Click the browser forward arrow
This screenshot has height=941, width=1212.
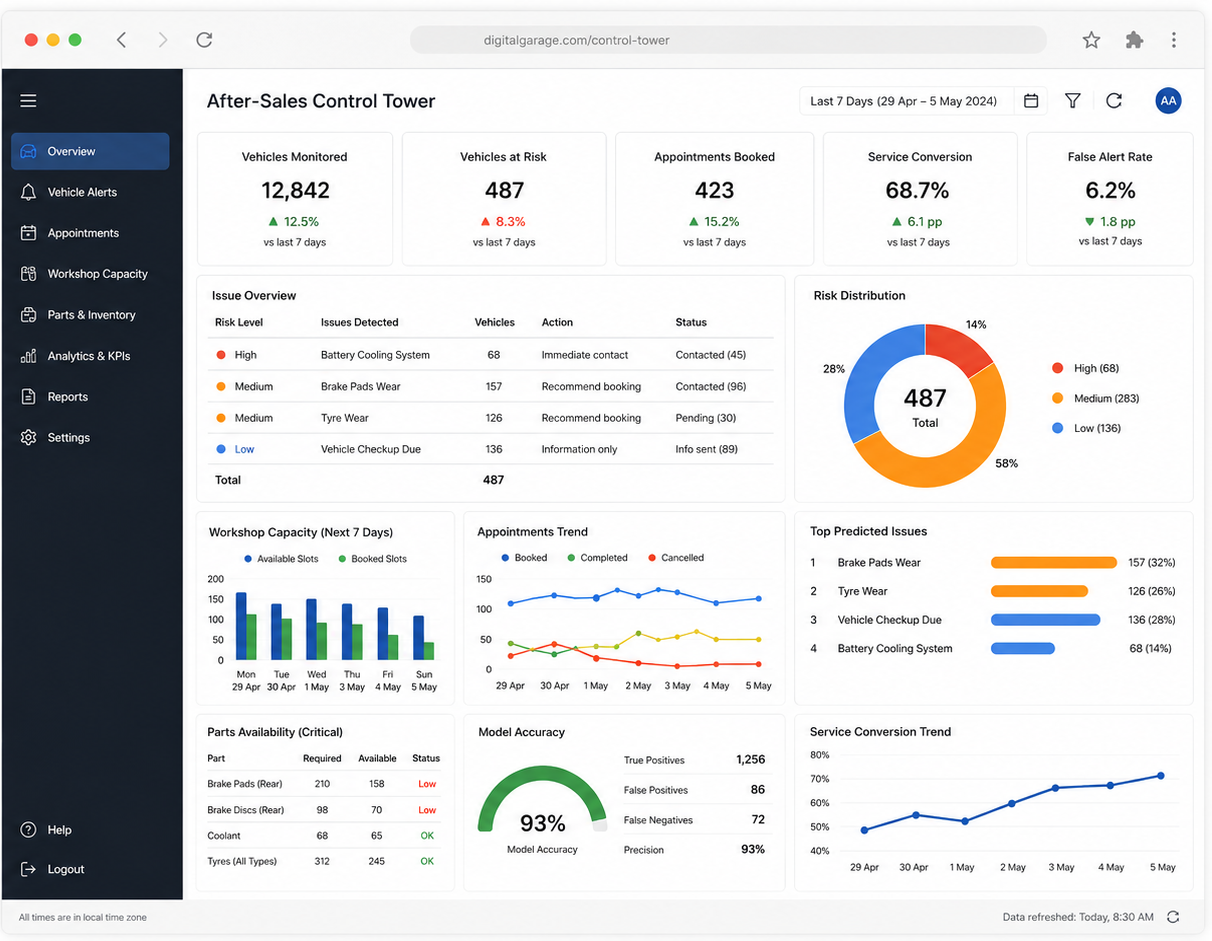163,40
